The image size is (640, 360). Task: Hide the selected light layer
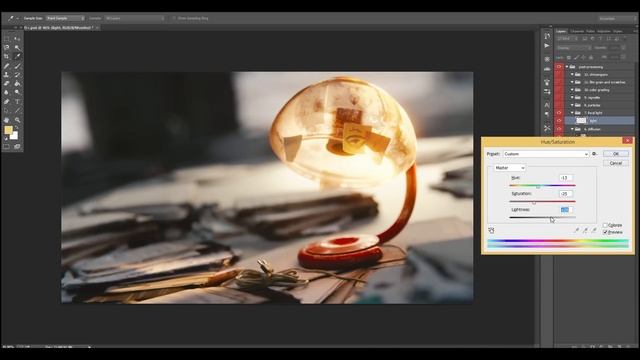click(559, 120)
